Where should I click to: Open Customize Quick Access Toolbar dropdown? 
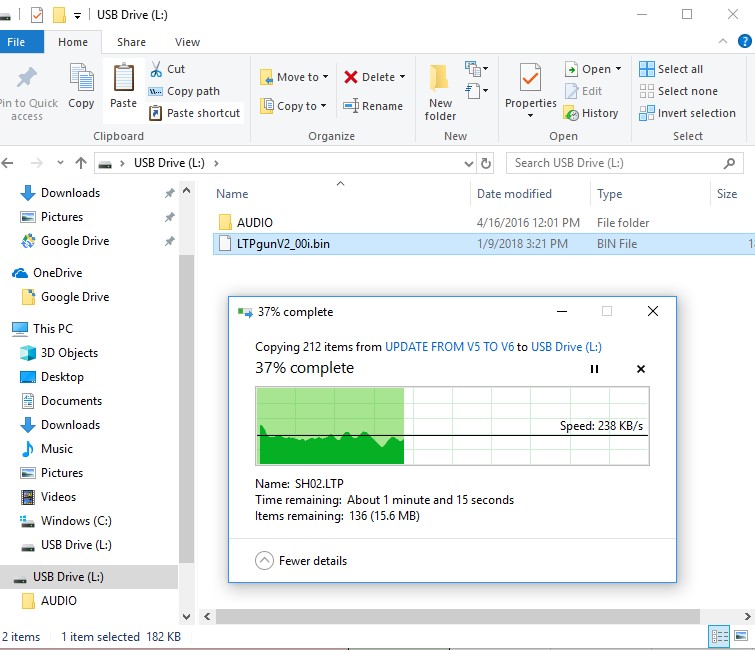point(77,16)
